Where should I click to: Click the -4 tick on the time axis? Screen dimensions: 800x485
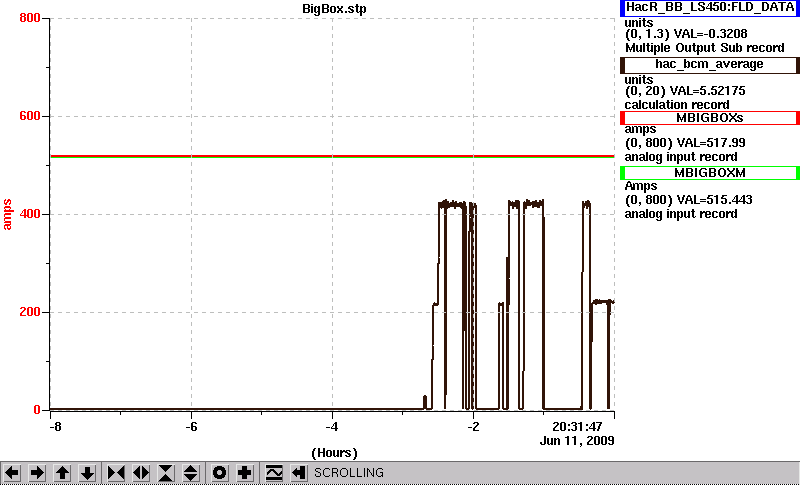coord(332,426)
